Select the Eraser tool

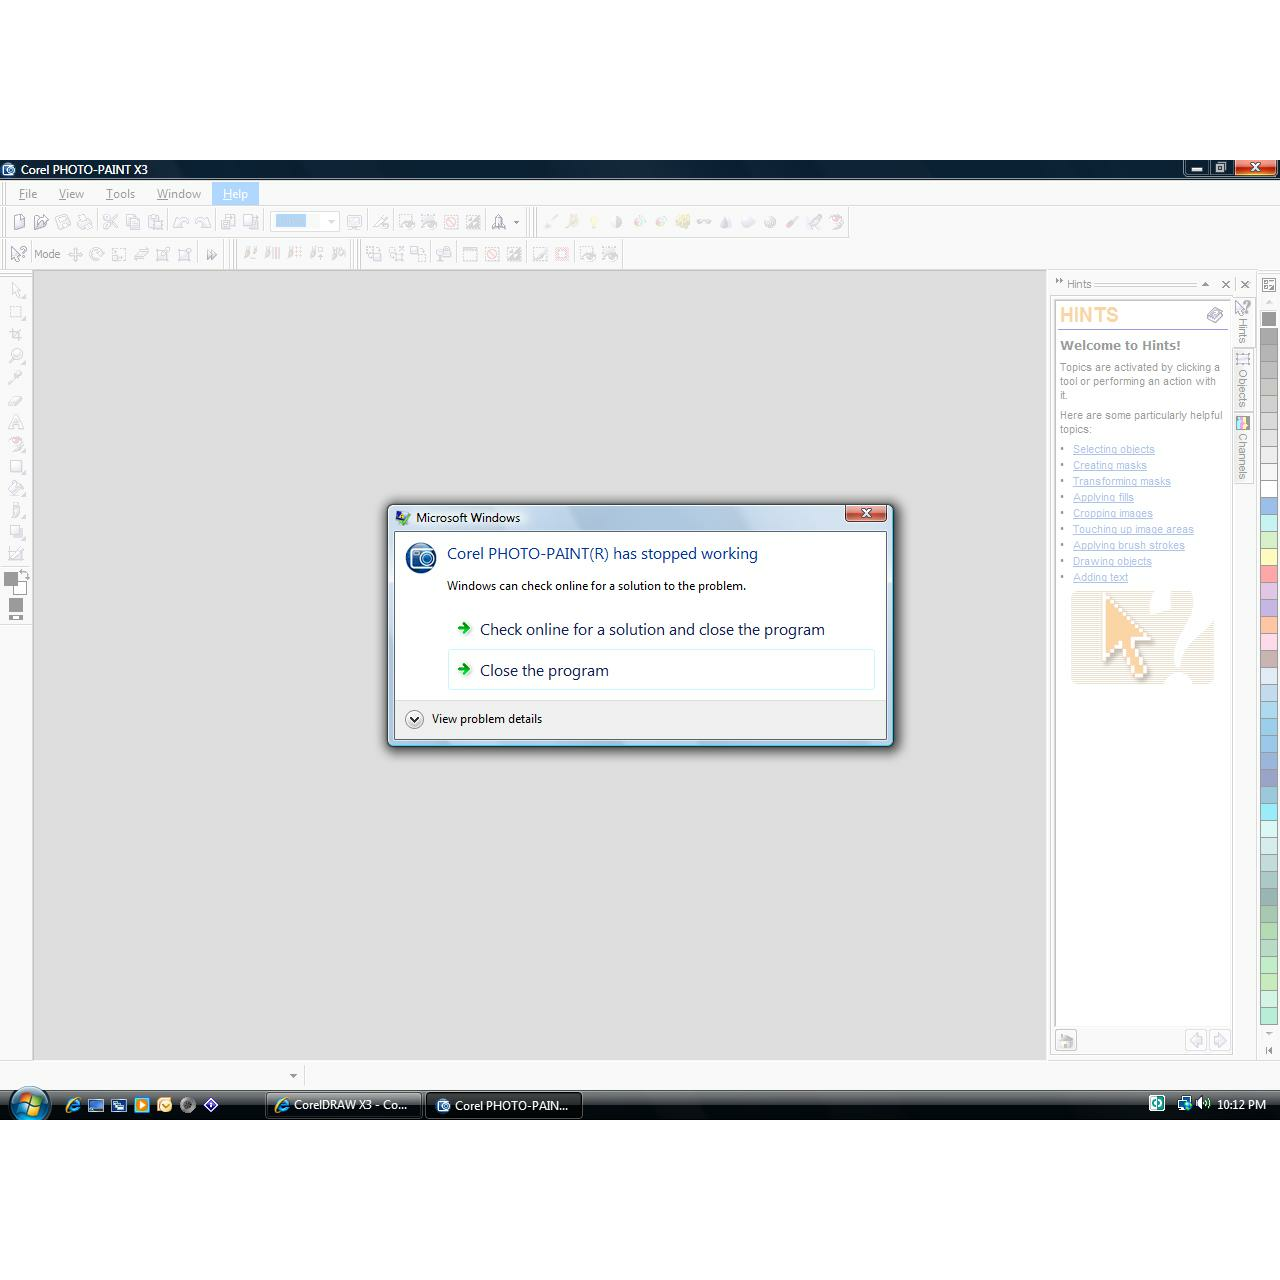point(17,400)
